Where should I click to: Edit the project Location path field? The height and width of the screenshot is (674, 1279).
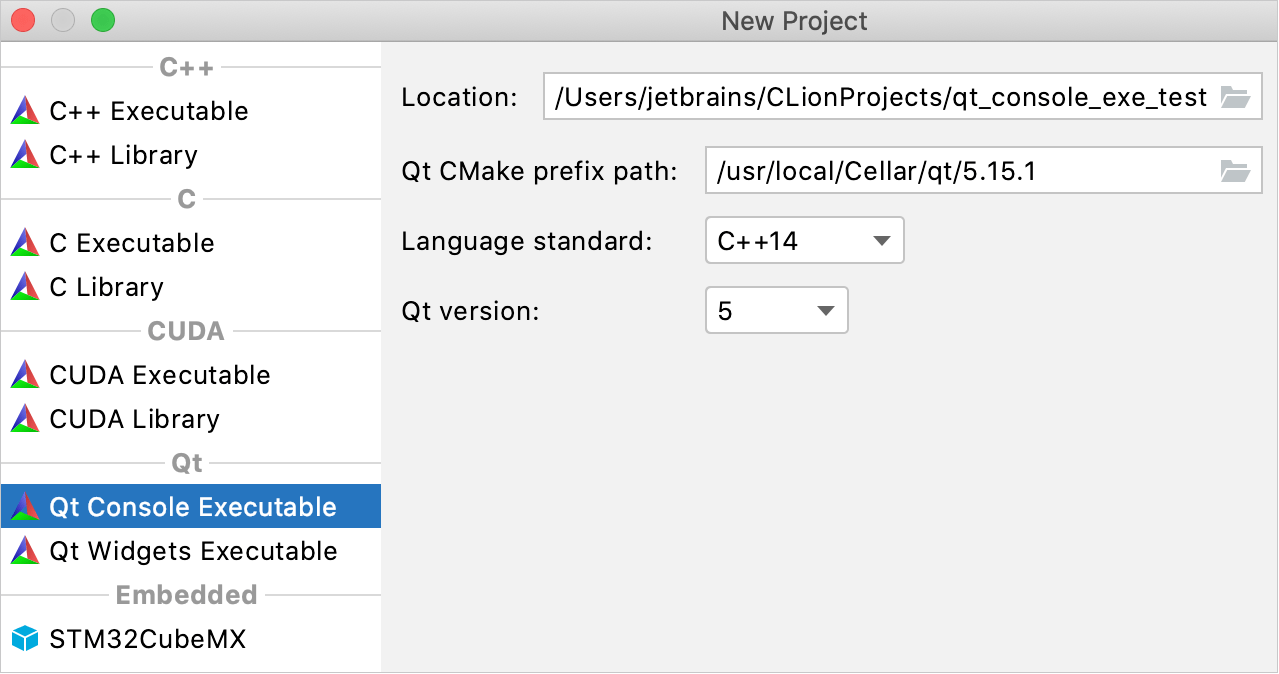click(x=880, y=96)
